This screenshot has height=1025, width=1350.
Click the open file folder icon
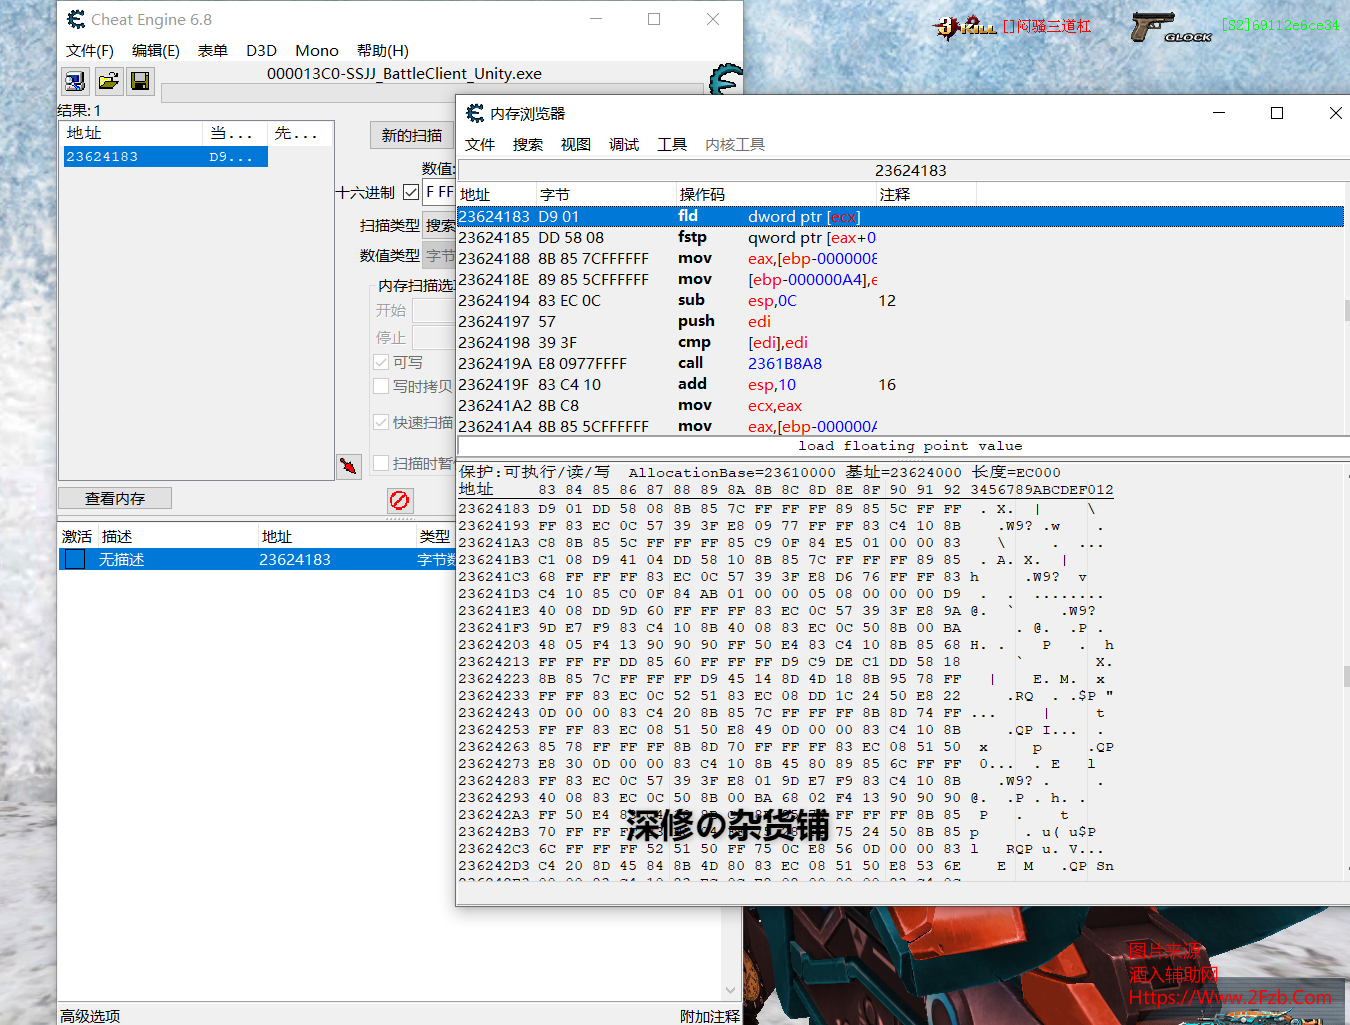pos(108,81)
